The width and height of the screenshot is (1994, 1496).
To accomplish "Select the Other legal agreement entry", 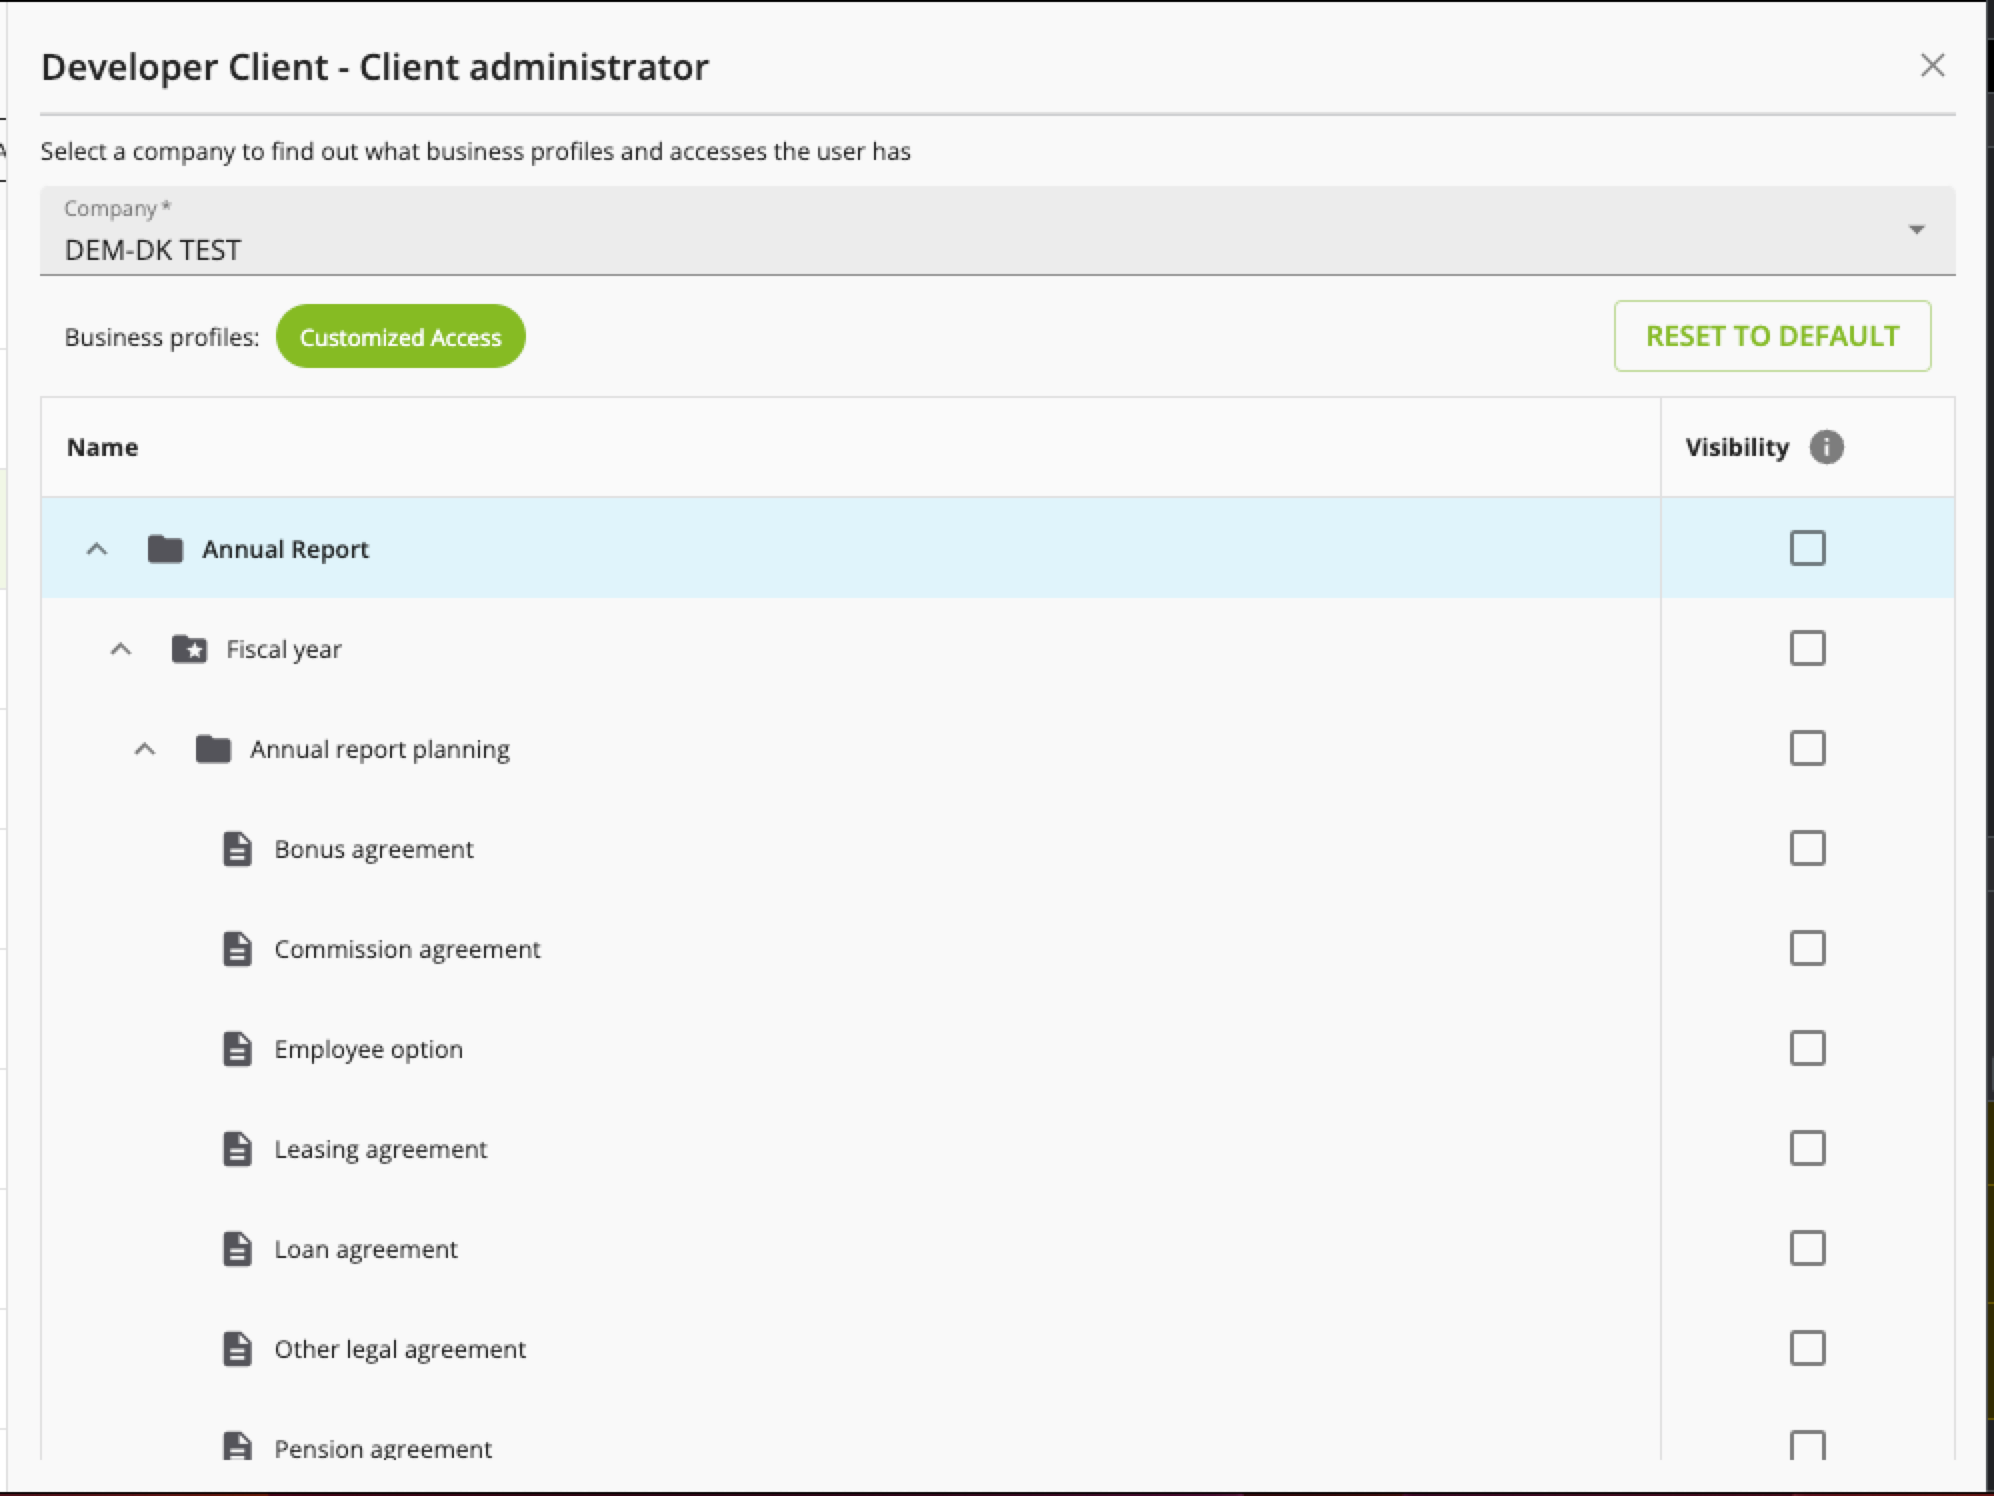I will click(x=400, y=1350).
